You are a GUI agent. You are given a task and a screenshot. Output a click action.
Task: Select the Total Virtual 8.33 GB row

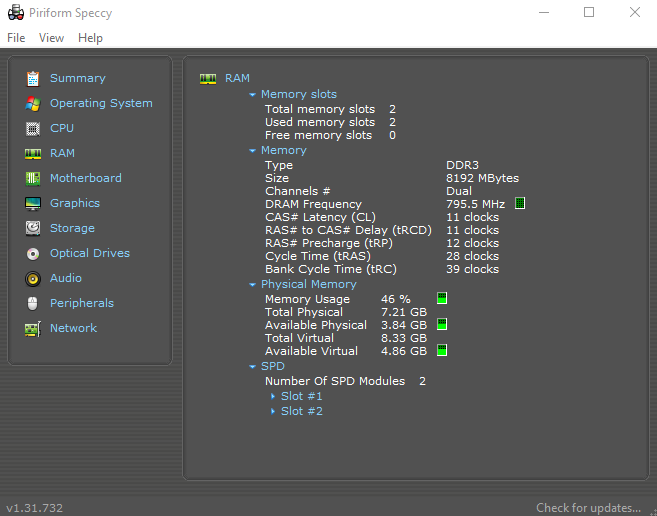[x=346, y=338]
